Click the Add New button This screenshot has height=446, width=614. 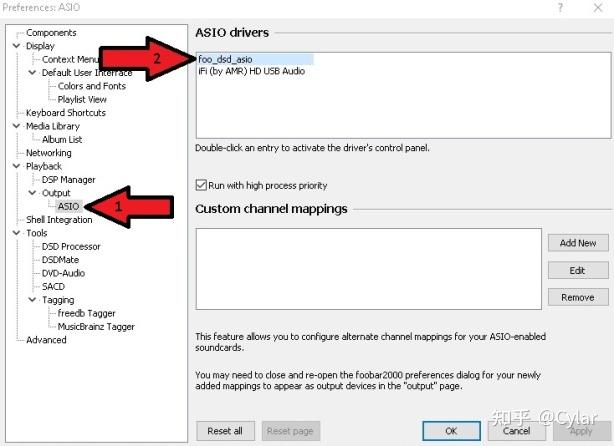click(x=577, y=243)
